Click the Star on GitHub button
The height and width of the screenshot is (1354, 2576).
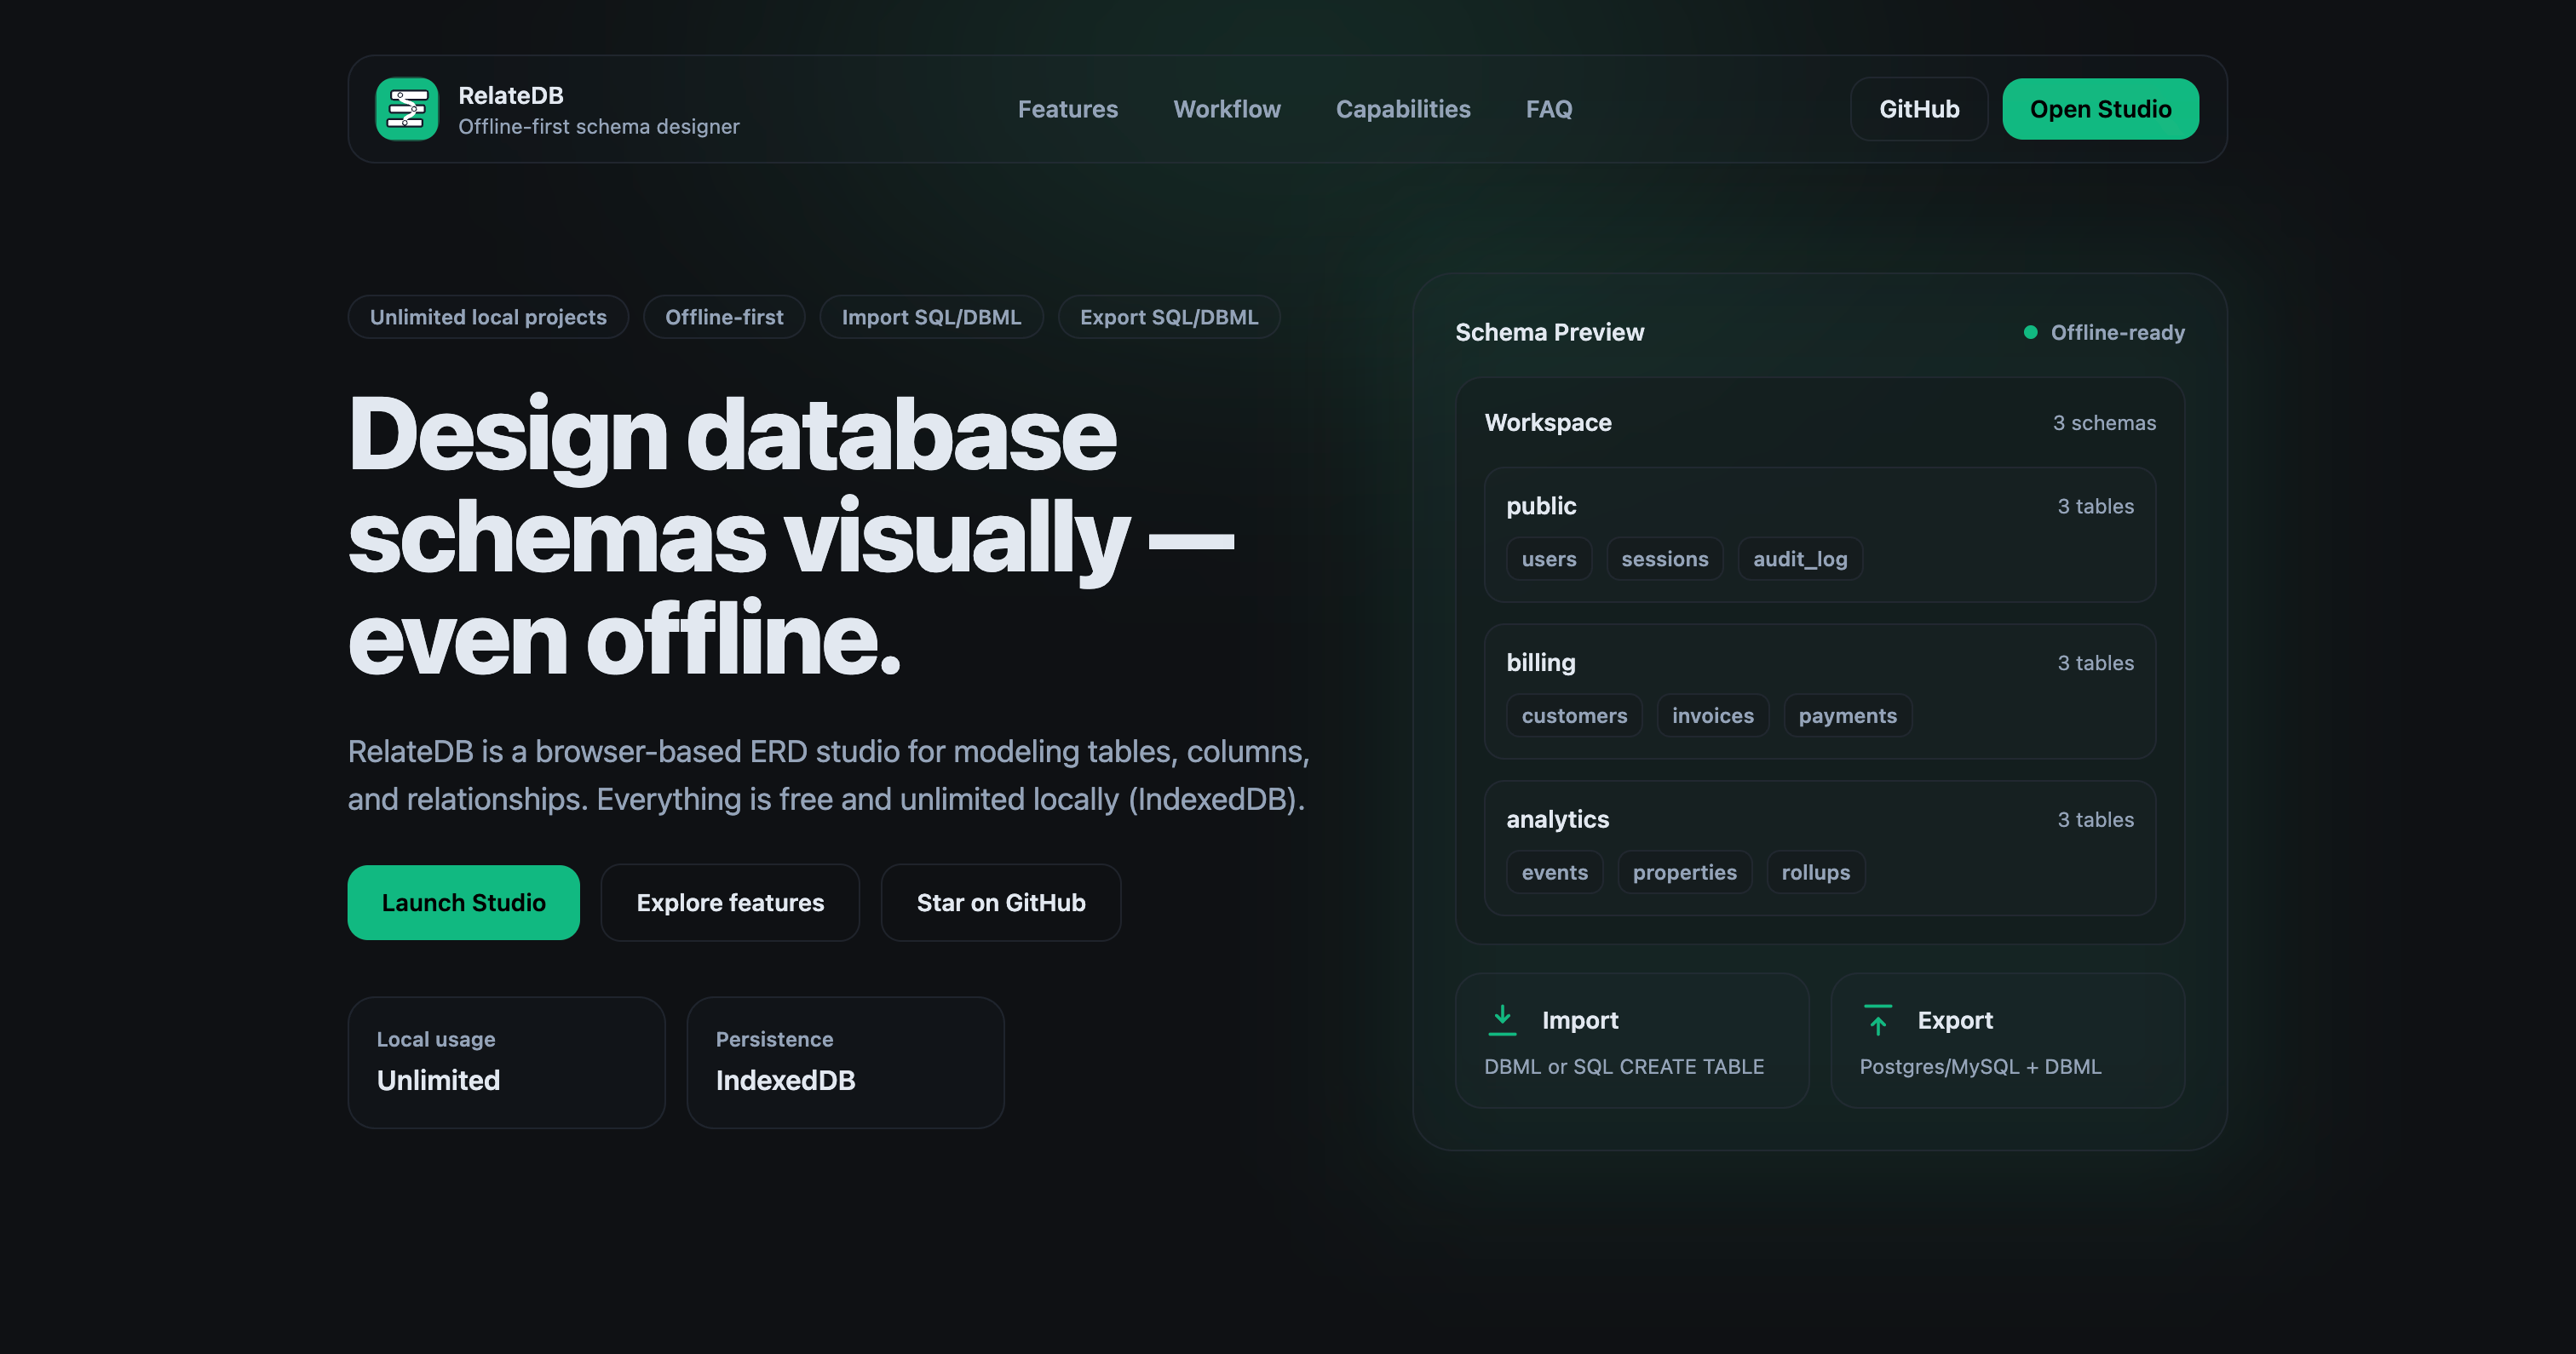pyautogui.click(x=1000, y=902)
